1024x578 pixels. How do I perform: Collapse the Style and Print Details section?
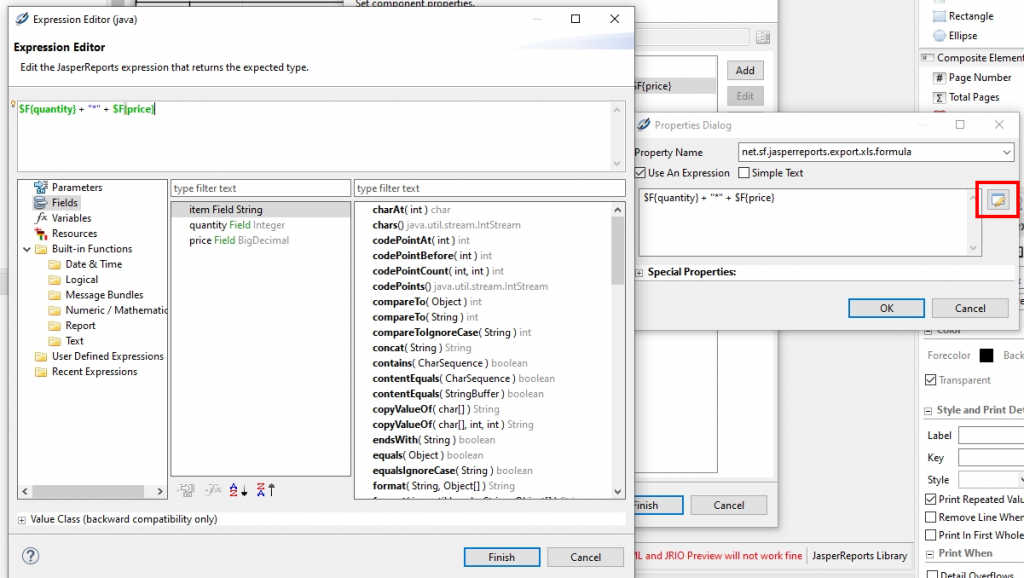(x=928, y=411)
